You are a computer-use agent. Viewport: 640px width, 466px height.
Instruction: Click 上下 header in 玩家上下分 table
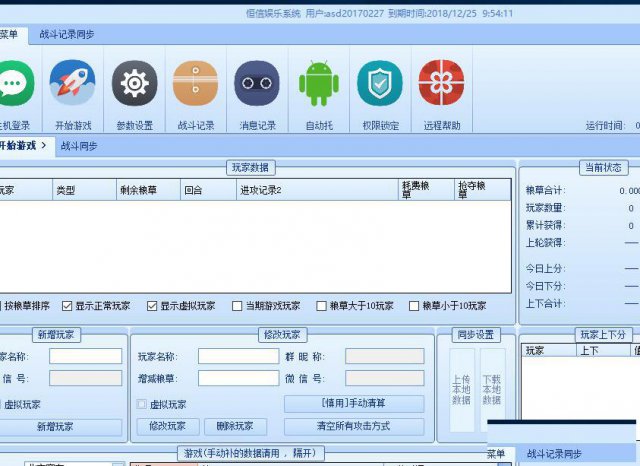tap(603, 350)
